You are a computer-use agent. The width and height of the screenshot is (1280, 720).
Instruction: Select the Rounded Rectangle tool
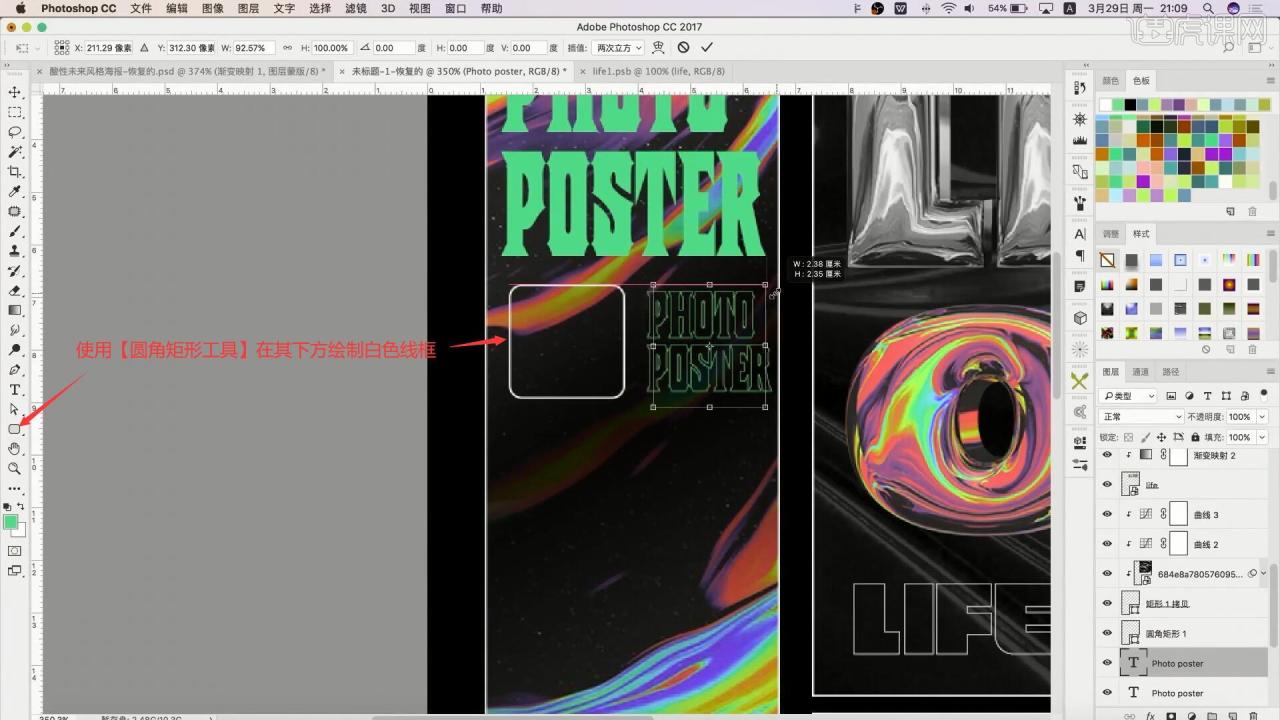[x=15, y=429]
